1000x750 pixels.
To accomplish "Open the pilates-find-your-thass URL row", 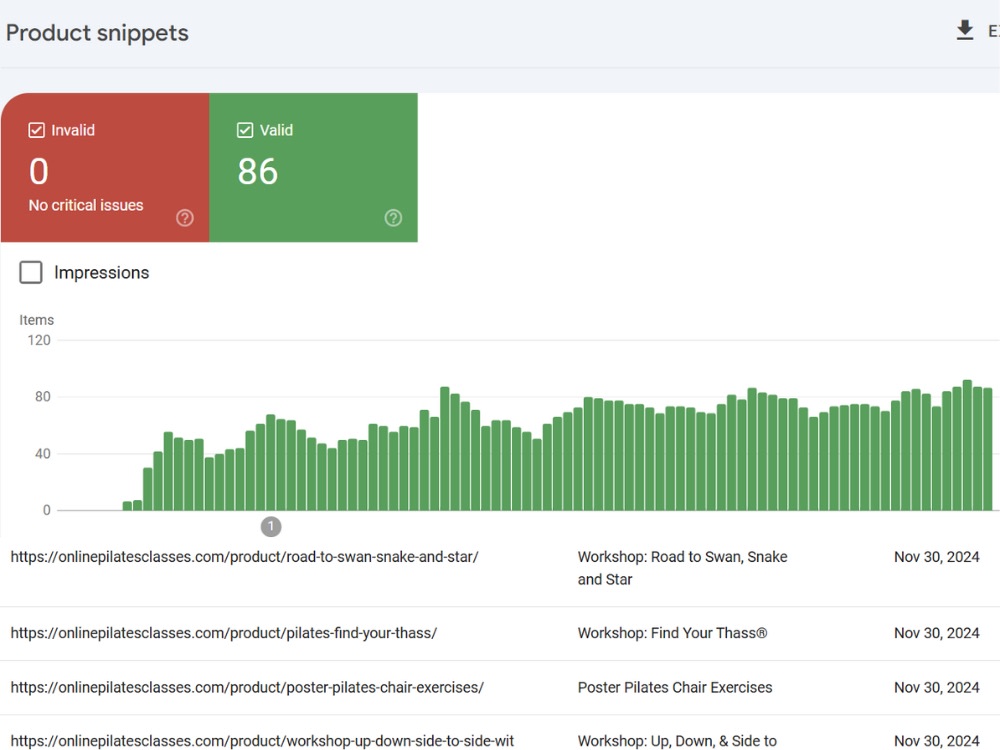I will pos(500,633).
